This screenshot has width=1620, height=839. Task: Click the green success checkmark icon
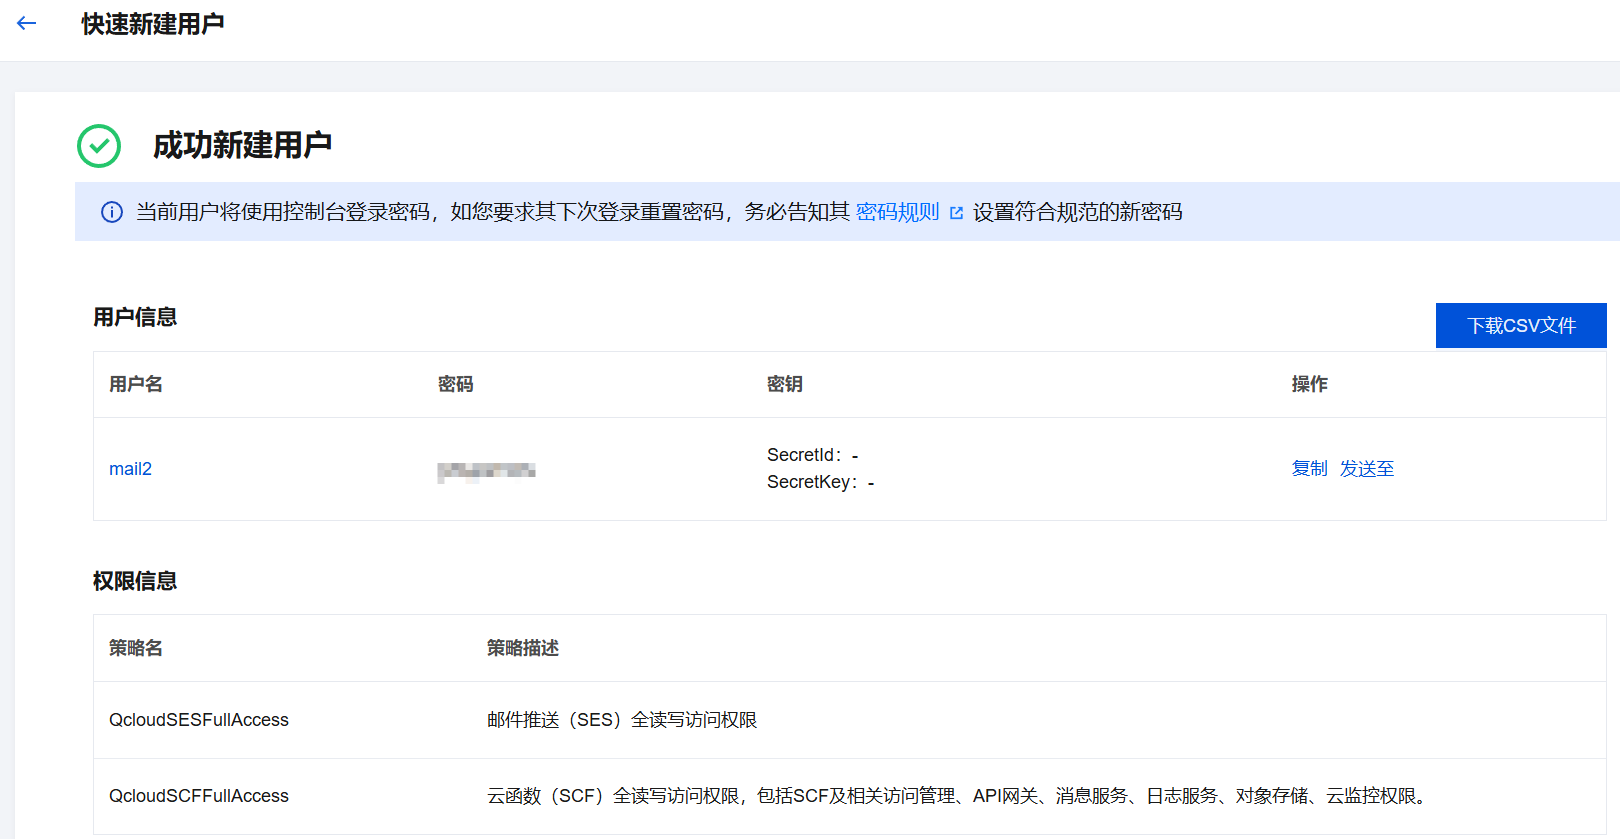tap(99, 146)
